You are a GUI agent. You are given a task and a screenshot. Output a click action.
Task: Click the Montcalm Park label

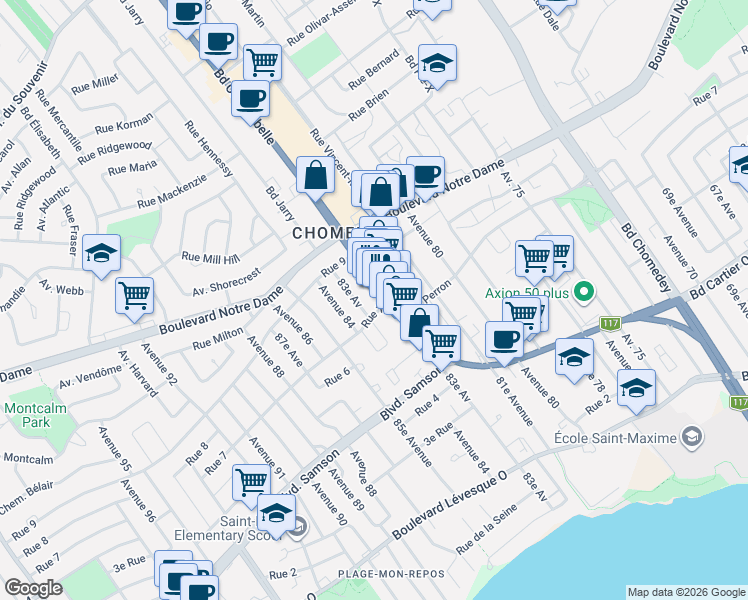36,415
